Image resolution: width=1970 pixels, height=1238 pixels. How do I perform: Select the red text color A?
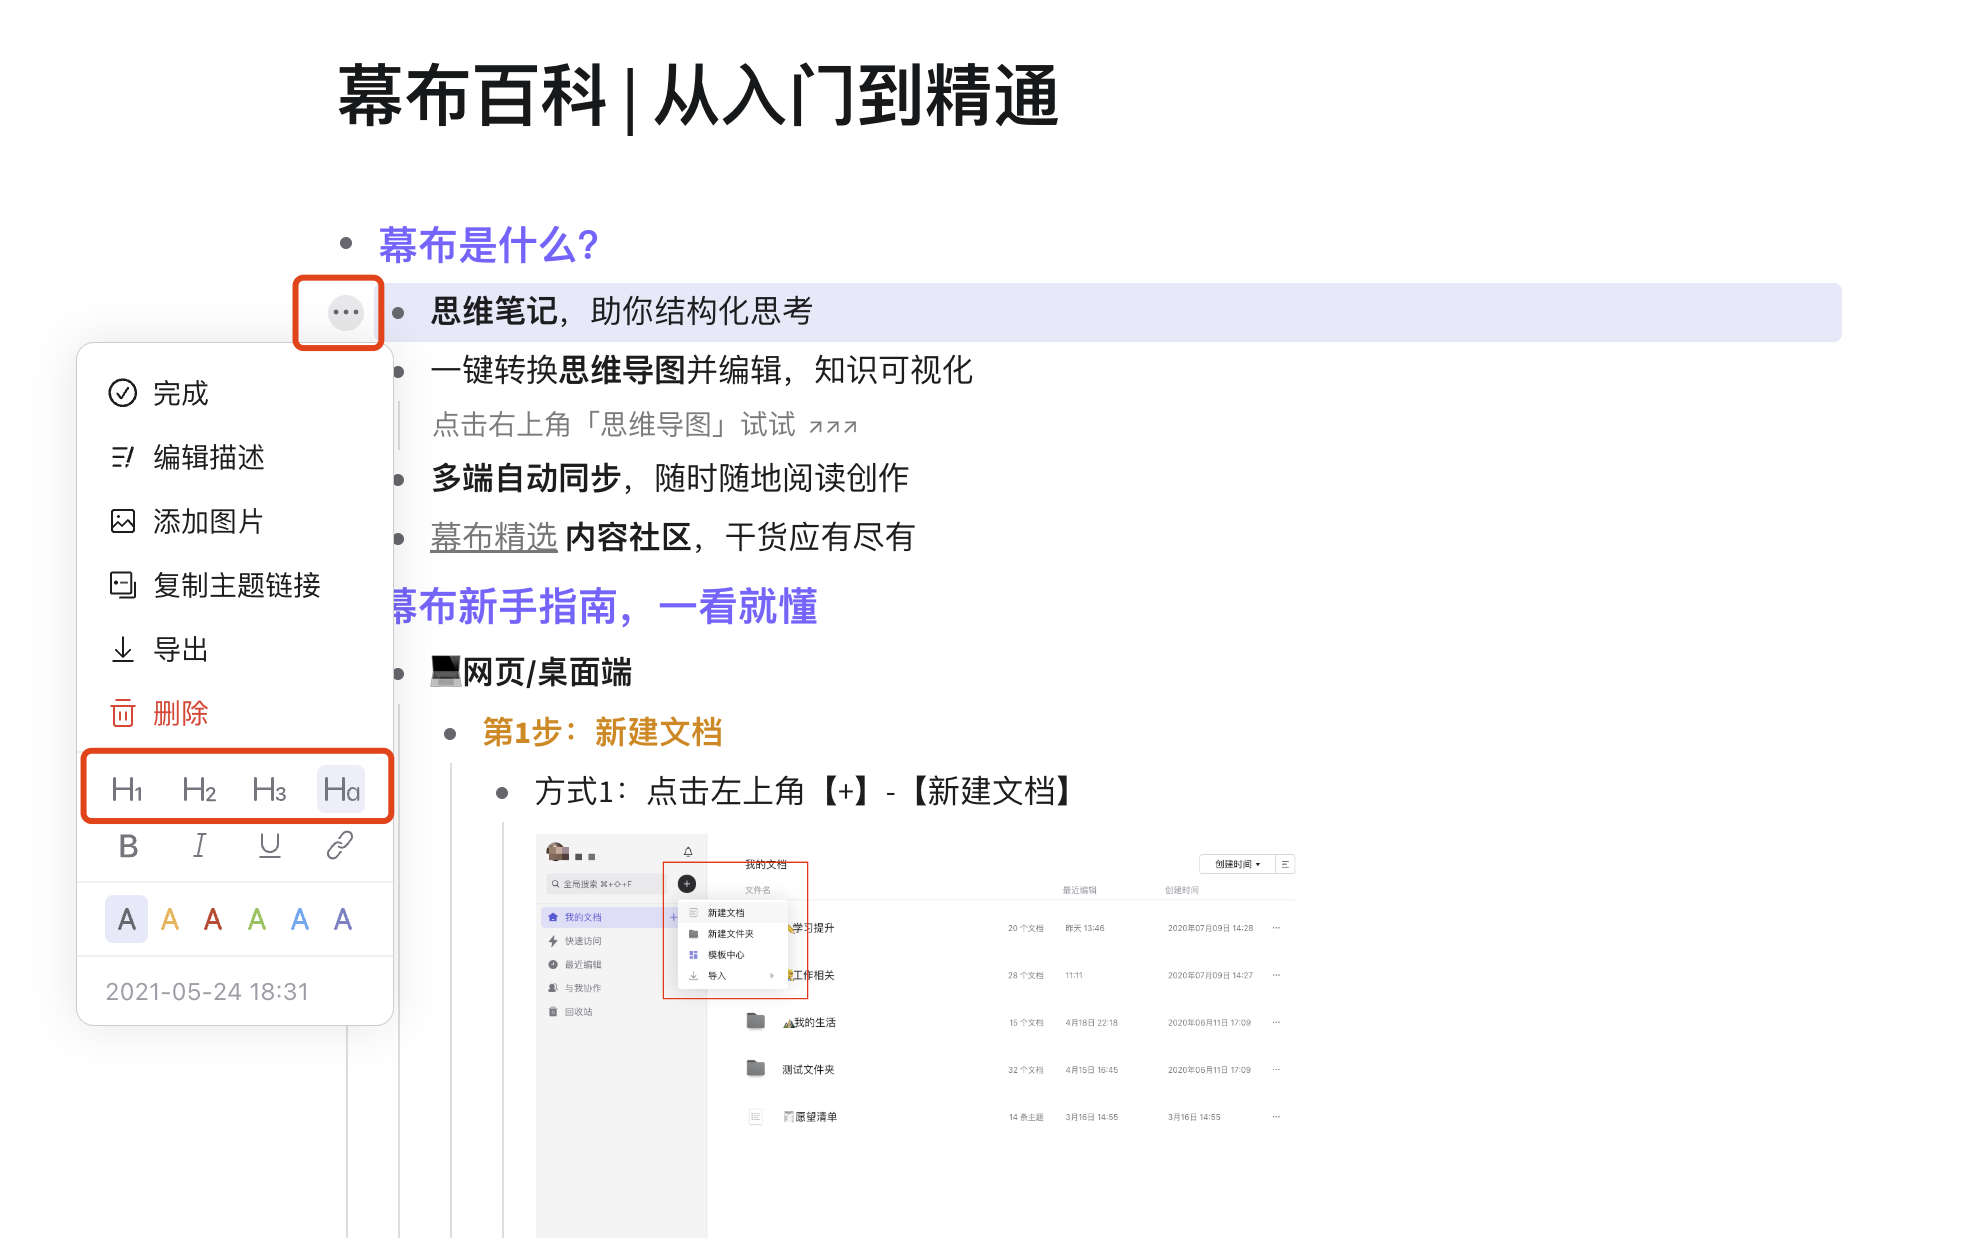pyautogui.click(x=213, y=919)
